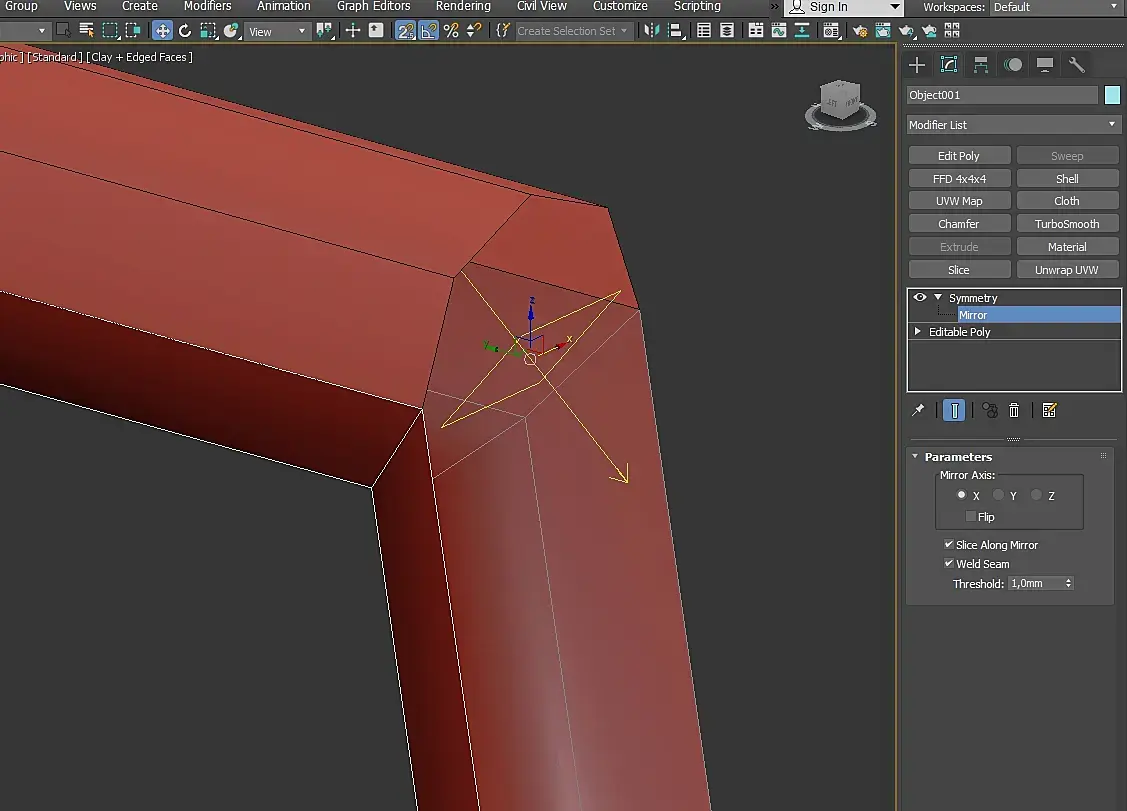Screen dimensions: 1127x811
Task: Toggle Window/Crossing selection mode
Action: pos(133,31)
